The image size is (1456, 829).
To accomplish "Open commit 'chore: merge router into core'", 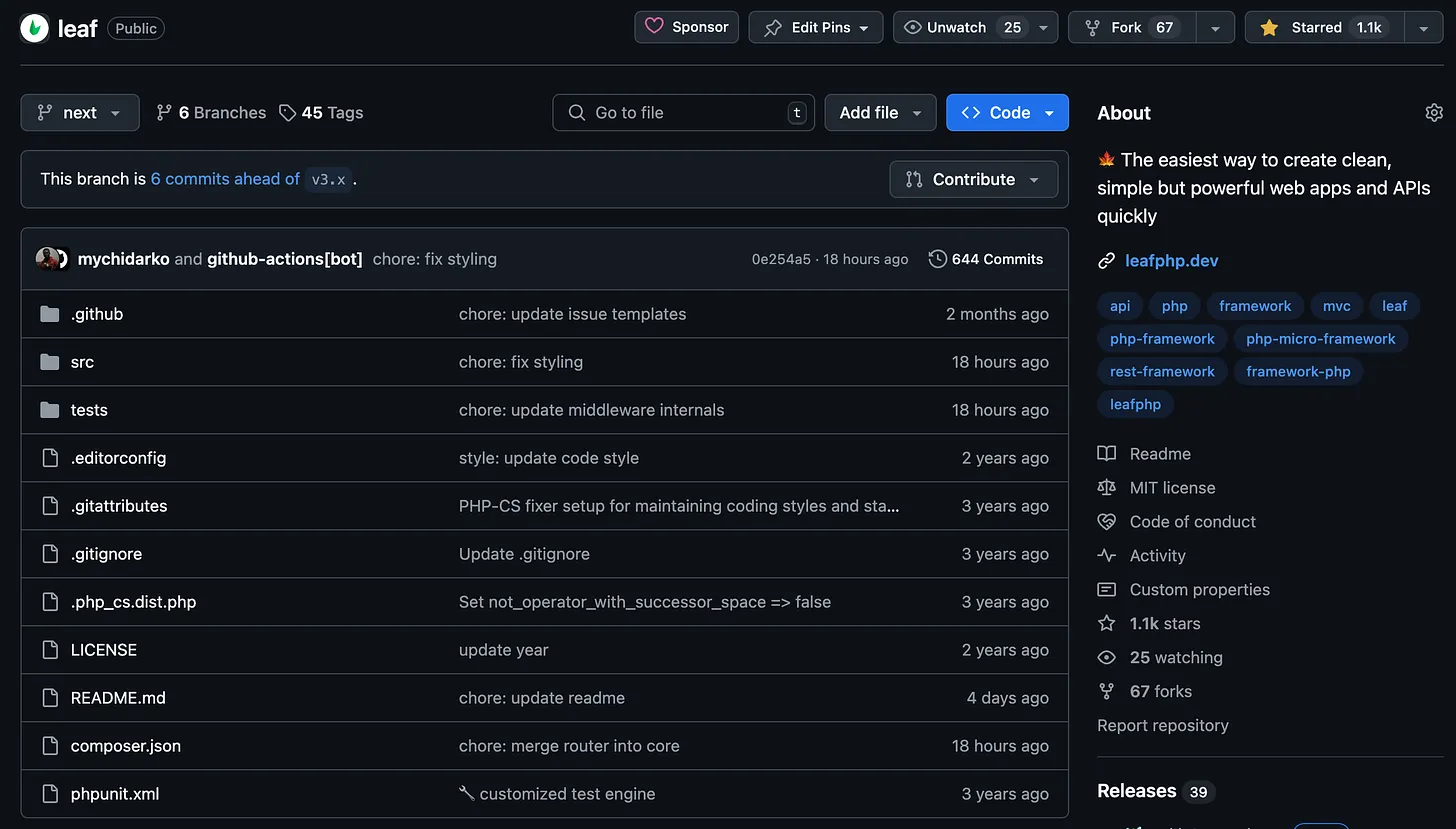I will click(x=569, y=746).
